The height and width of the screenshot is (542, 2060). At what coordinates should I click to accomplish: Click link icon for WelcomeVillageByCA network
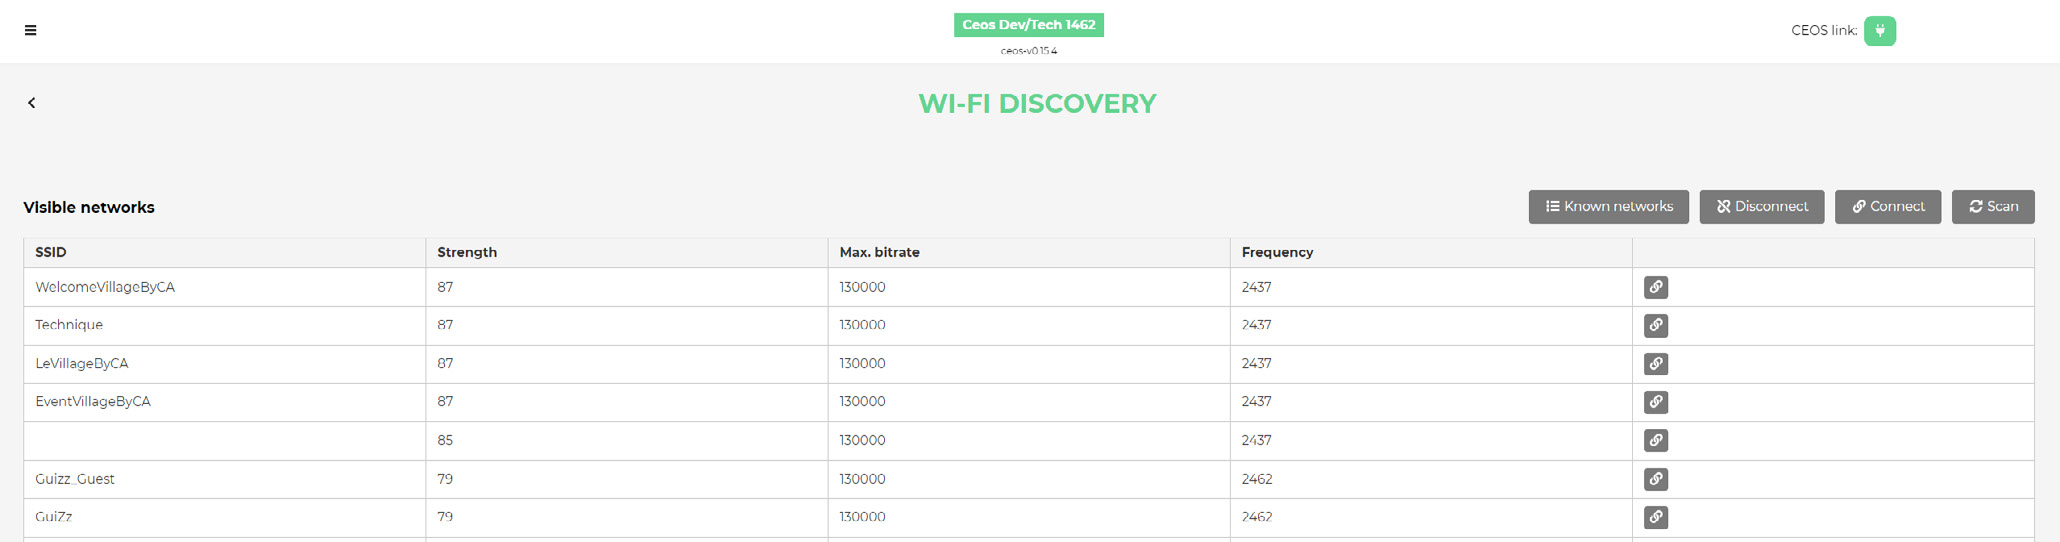(1655, 288)
